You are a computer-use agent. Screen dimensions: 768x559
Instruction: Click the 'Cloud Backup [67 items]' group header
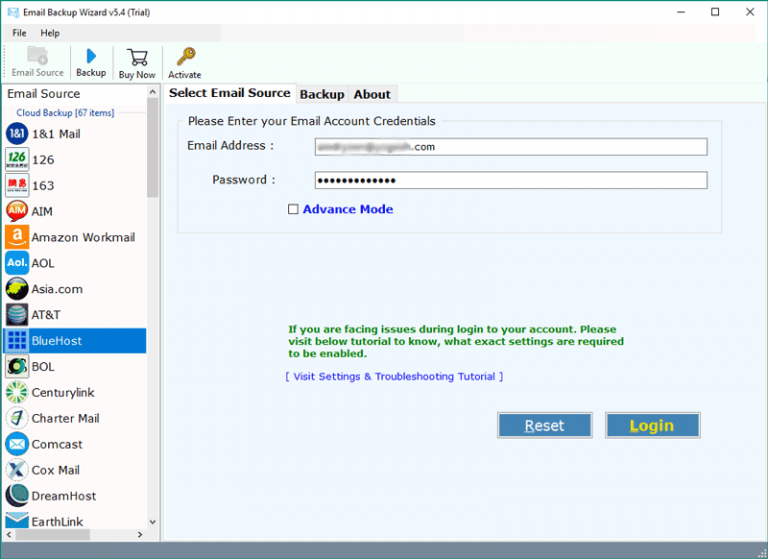pos(65,113)
